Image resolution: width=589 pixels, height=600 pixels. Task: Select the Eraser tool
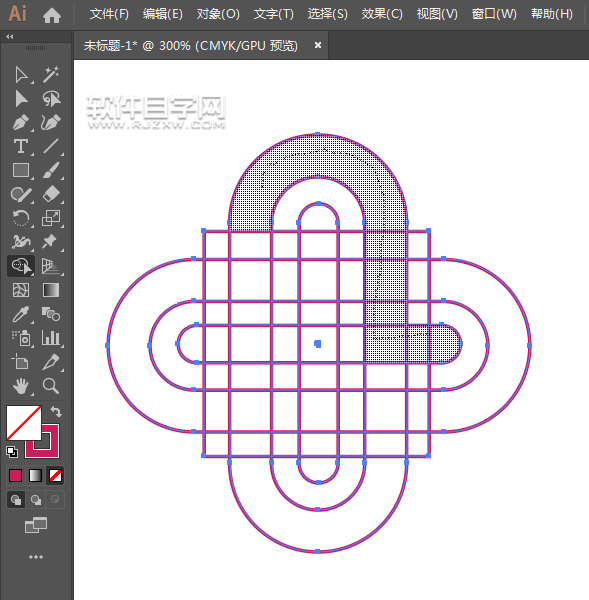pos(51,194)
